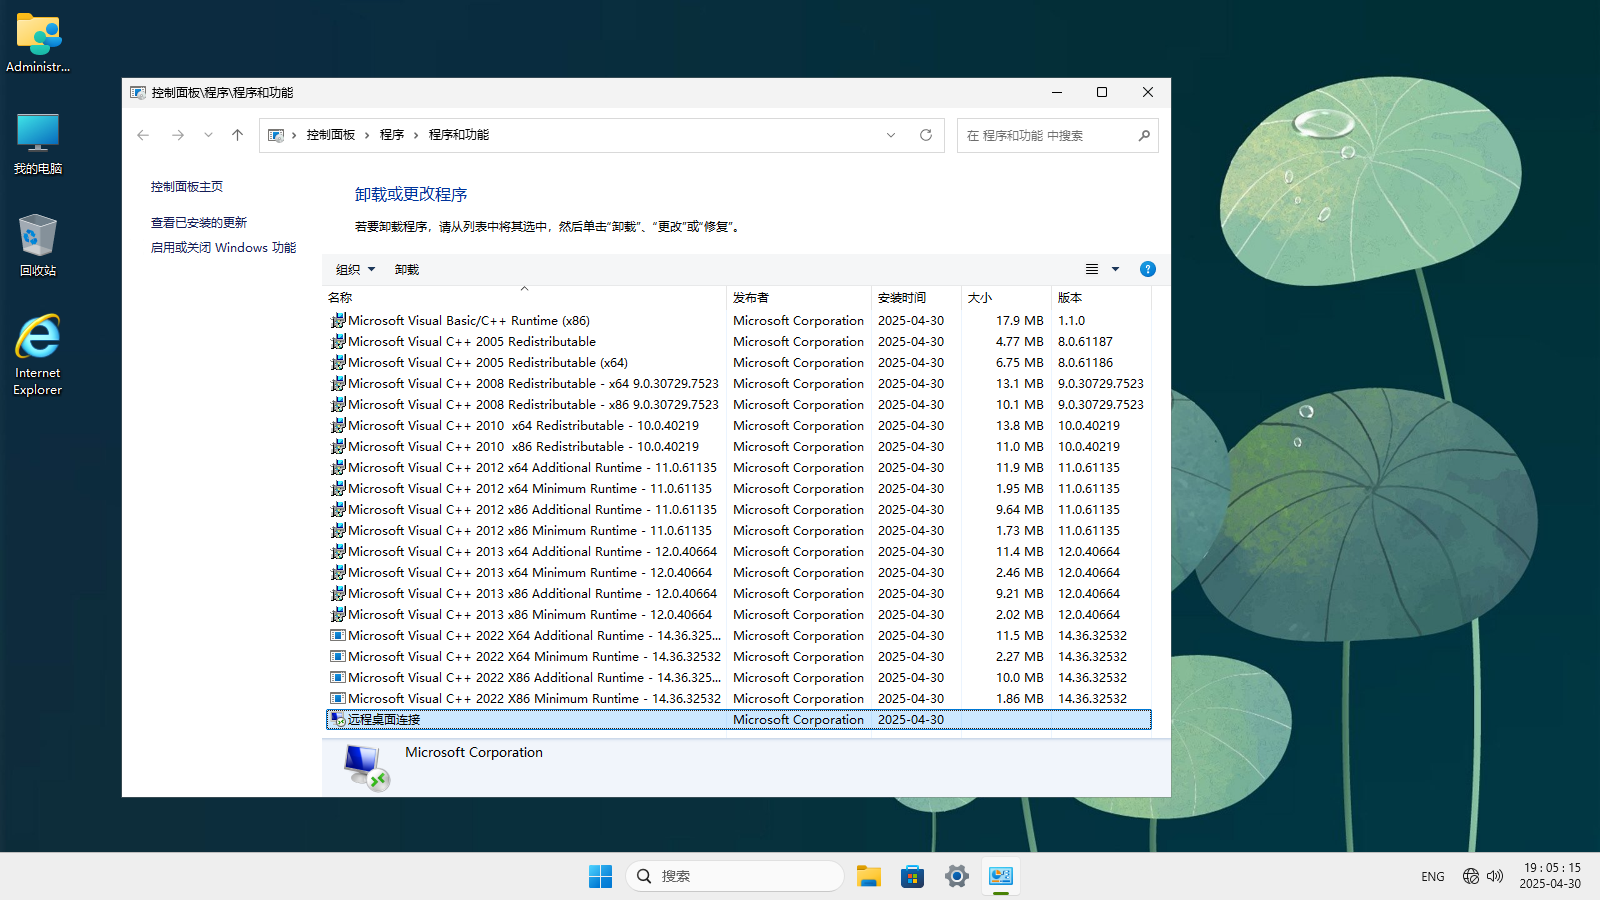Open File Explorer from the taskbar
This screenshot has width=1600, height=900.
869,877
